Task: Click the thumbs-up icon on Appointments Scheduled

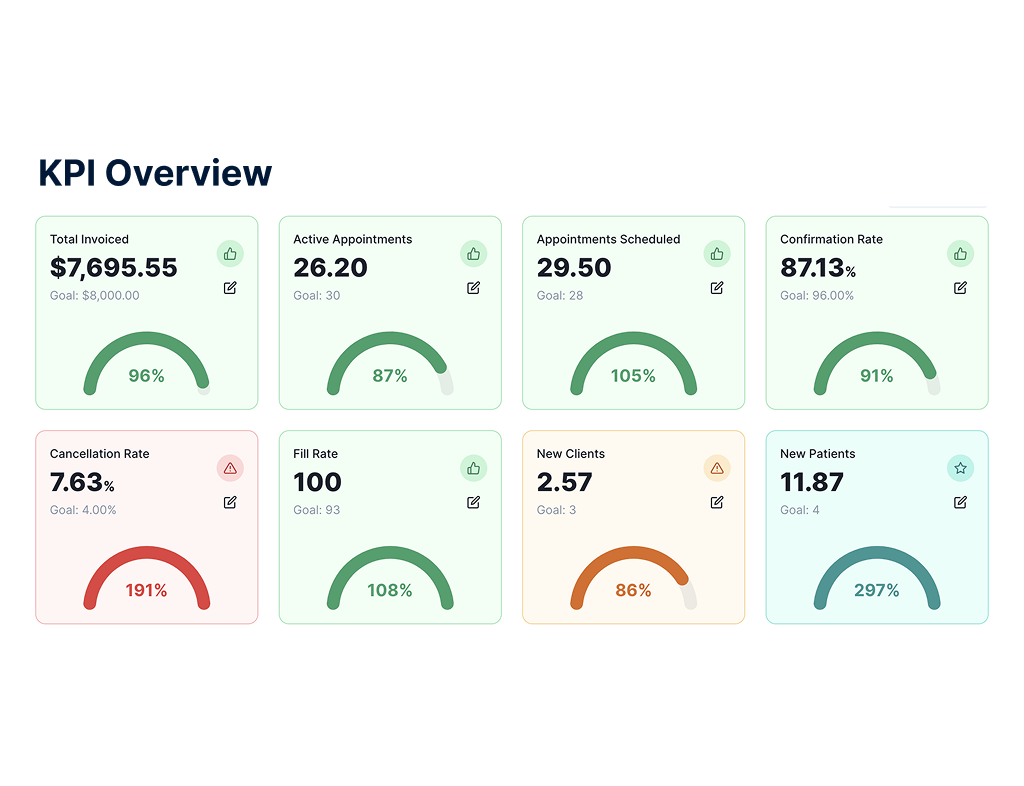Action: tap(717, 254)
